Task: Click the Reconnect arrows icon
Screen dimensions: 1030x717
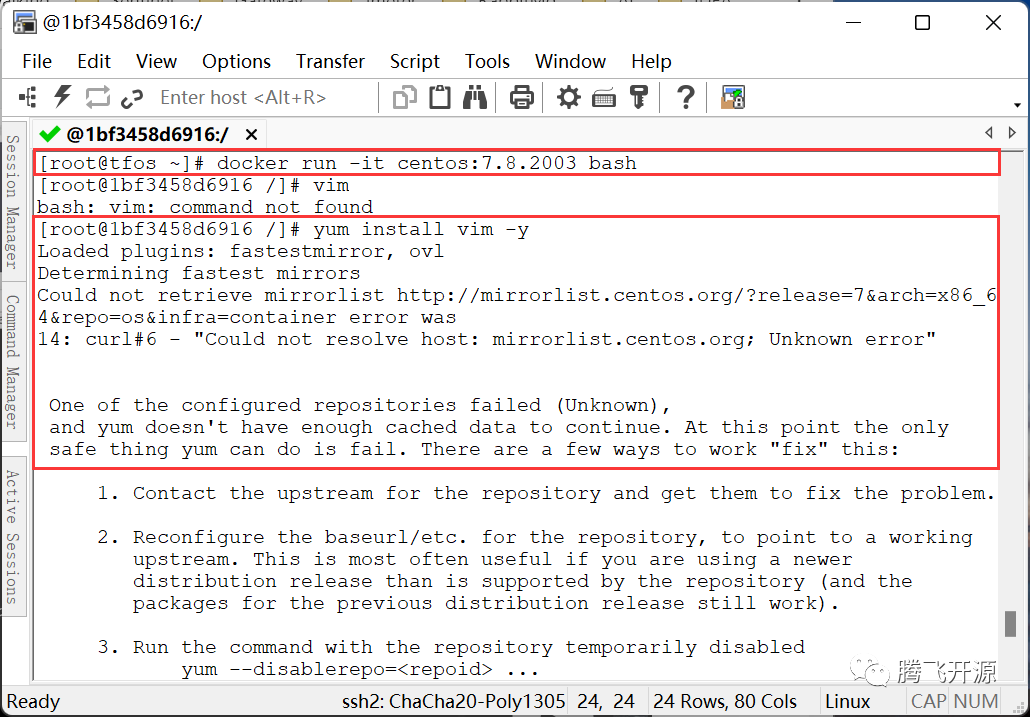Action: pyautogui.click(x=97, y=98)
